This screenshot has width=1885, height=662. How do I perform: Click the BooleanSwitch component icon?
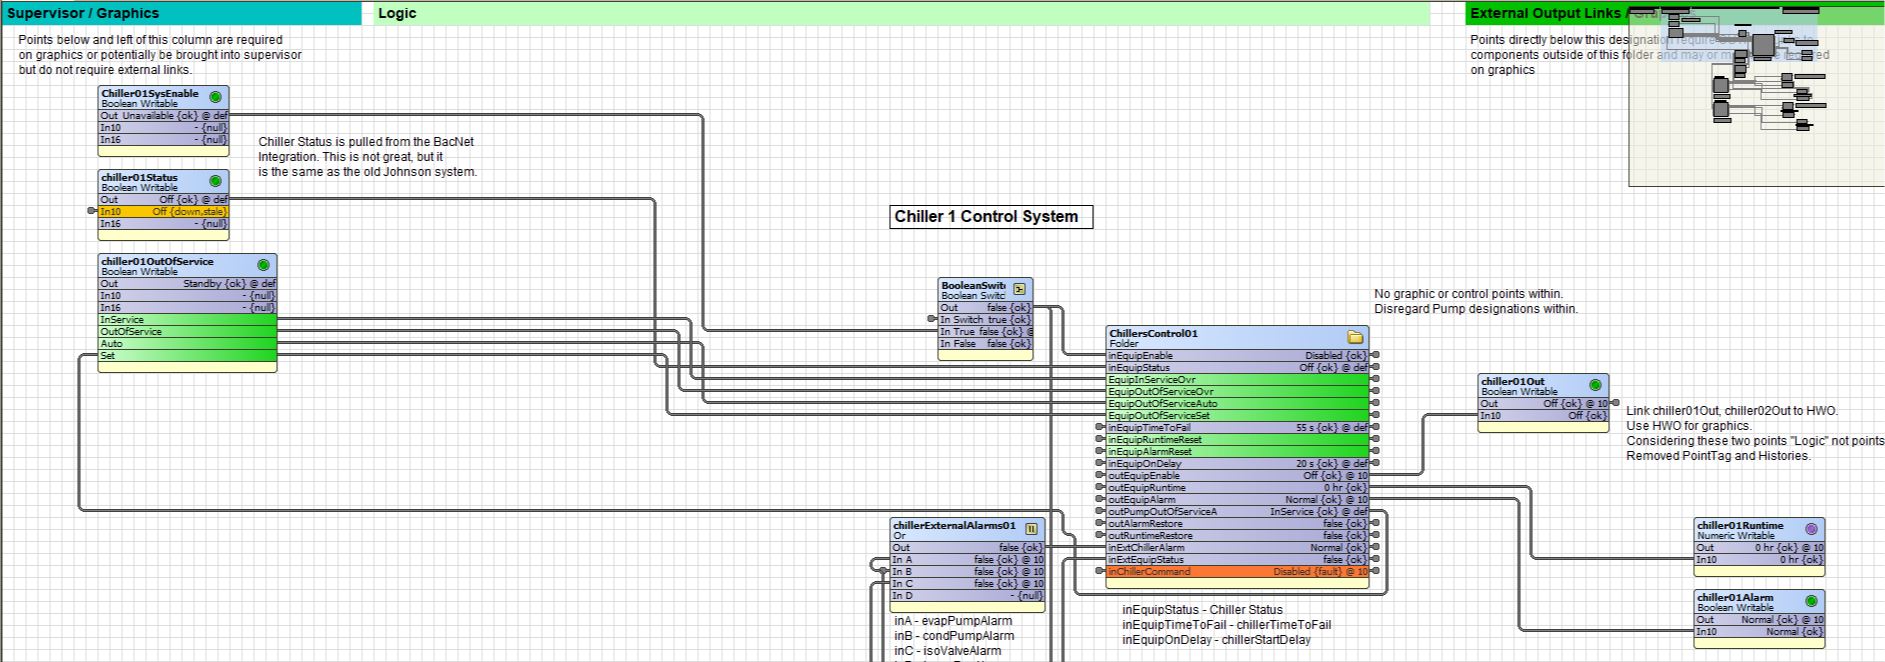[x=1019, y=289]
